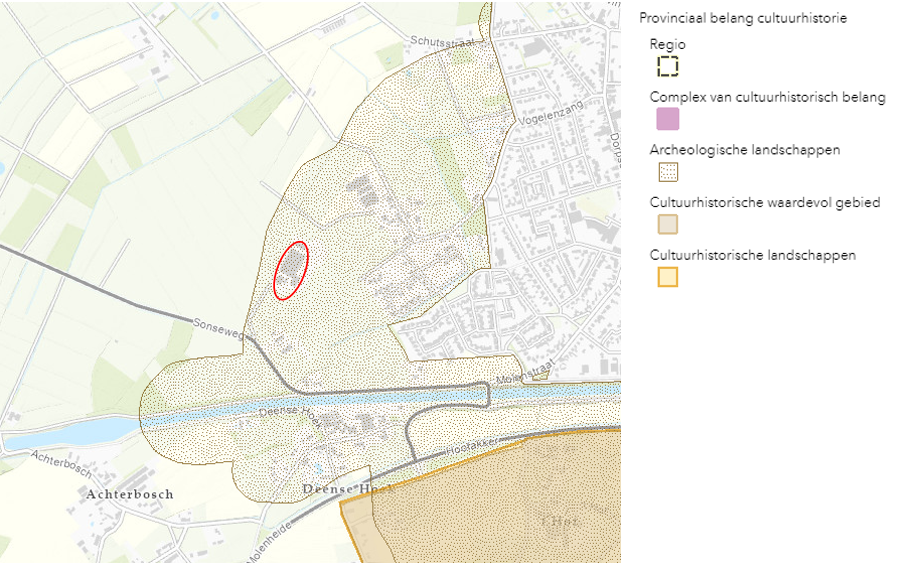Image resolution: width=915 pixels, height=563 pixels.
Task: Click the Hooiakker road label on map
Action: [x=472, y=447]
